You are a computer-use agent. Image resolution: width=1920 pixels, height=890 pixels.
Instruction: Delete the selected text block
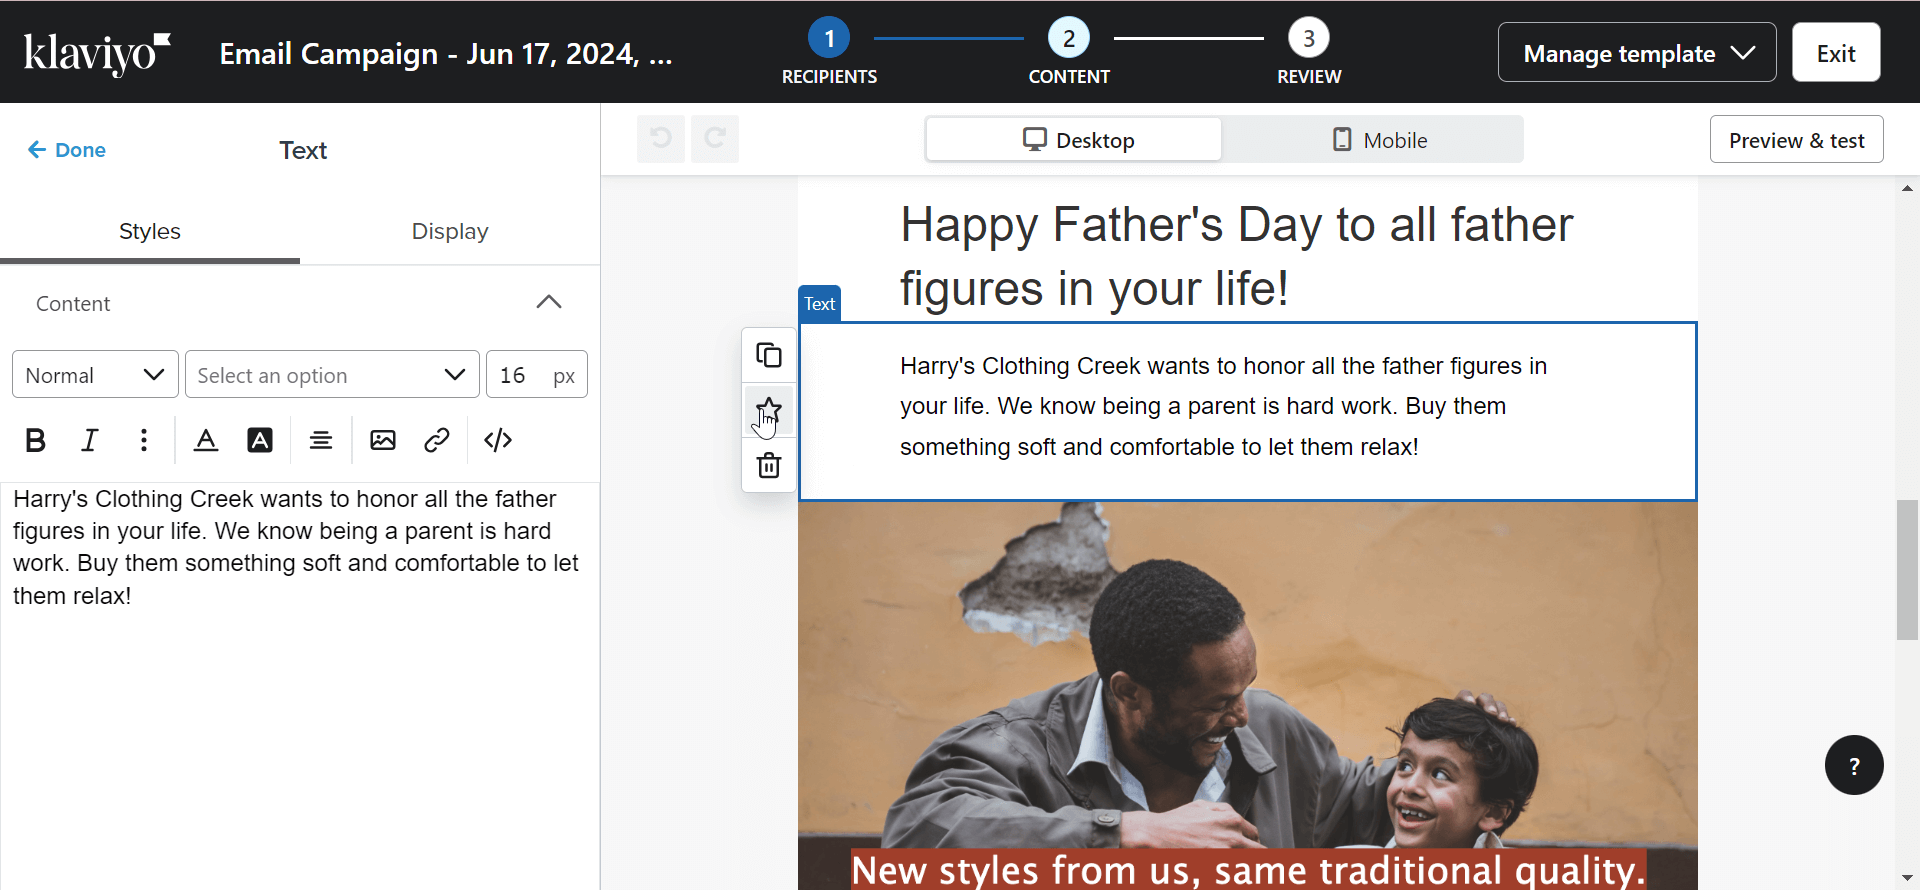click(x=769, y=465)
